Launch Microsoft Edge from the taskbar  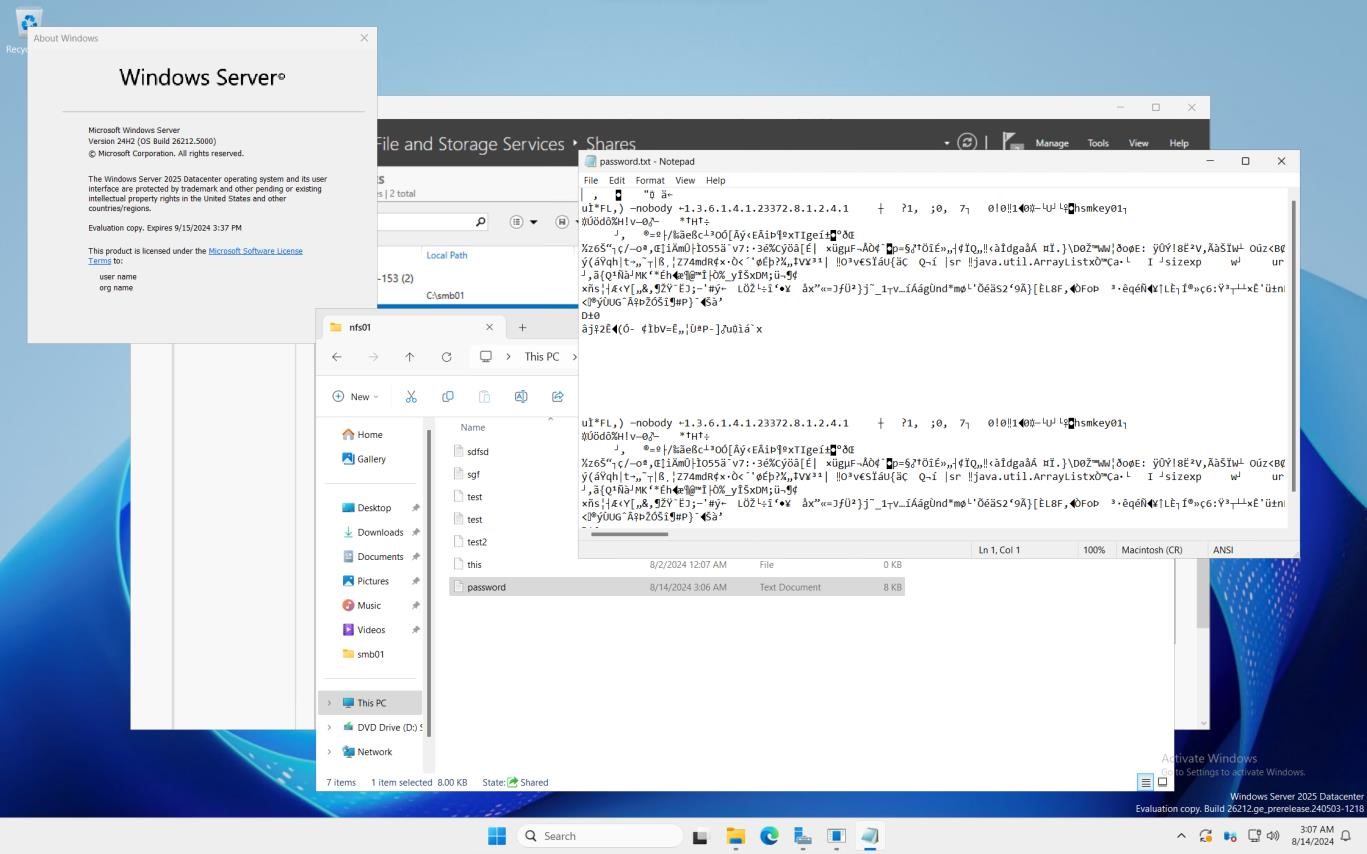[769, 836]
